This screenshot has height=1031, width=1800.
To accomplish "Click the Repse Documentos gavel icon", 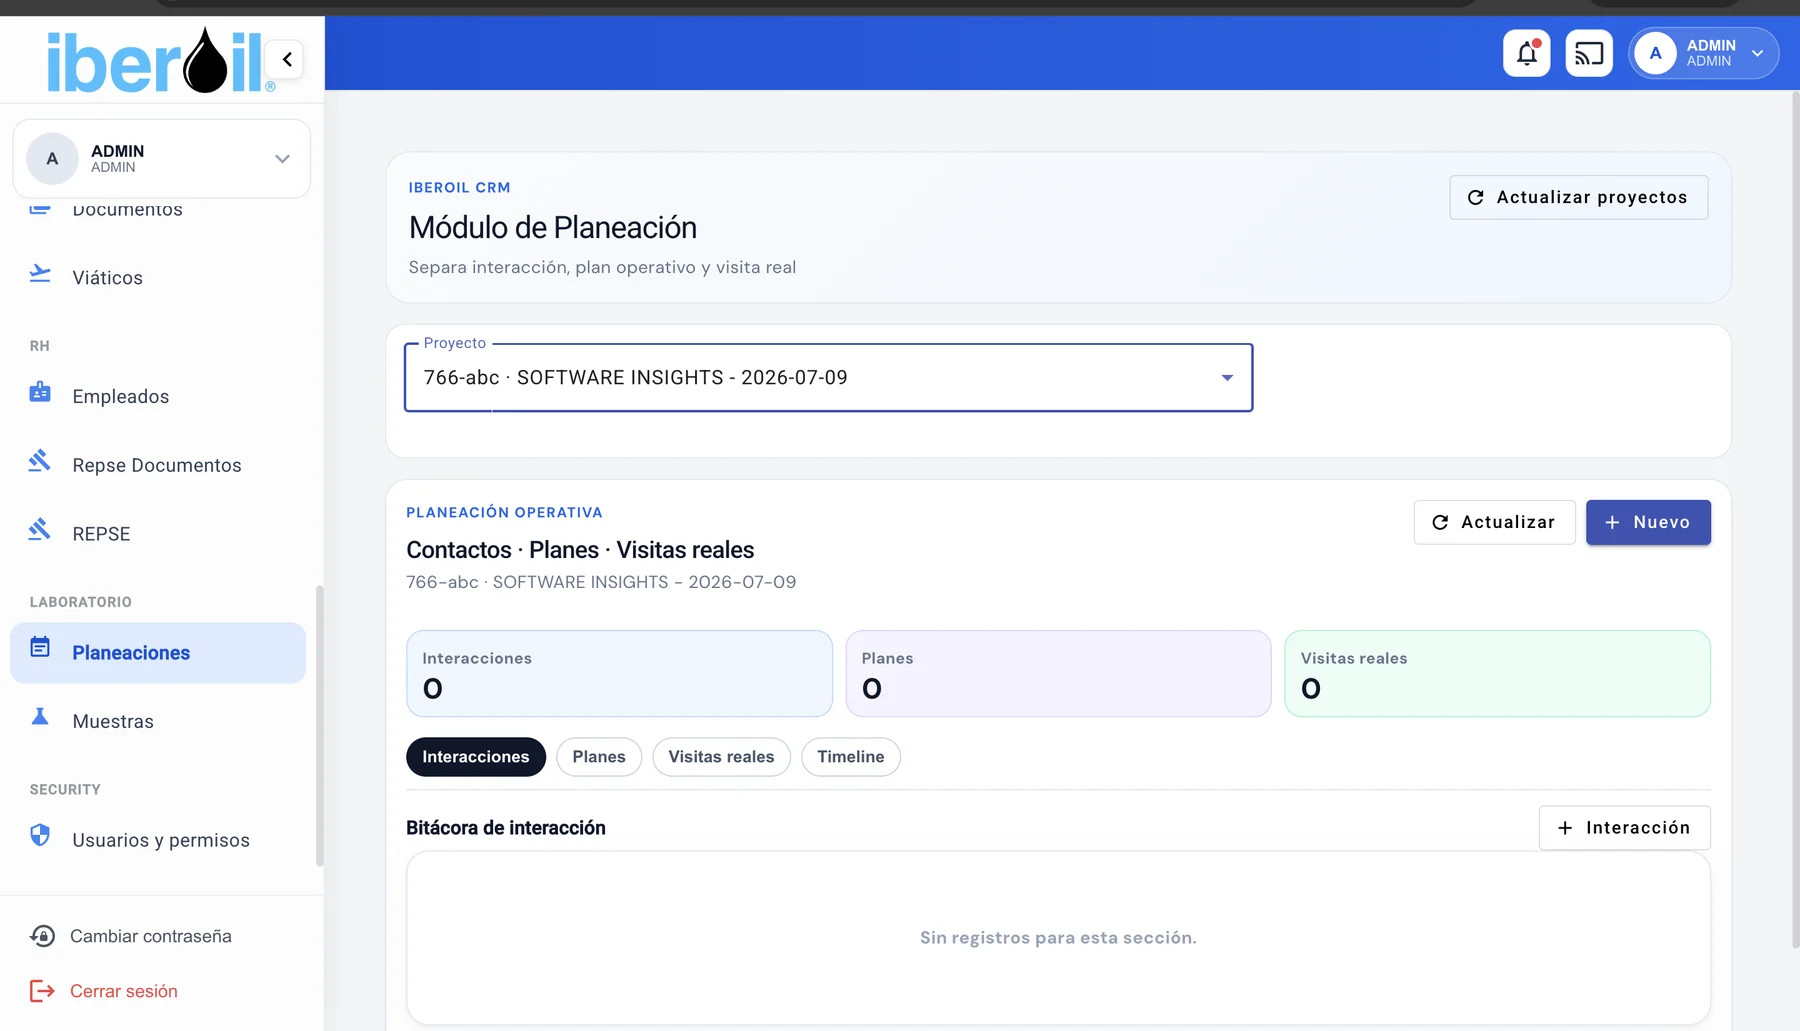I will tap(40, 461).
